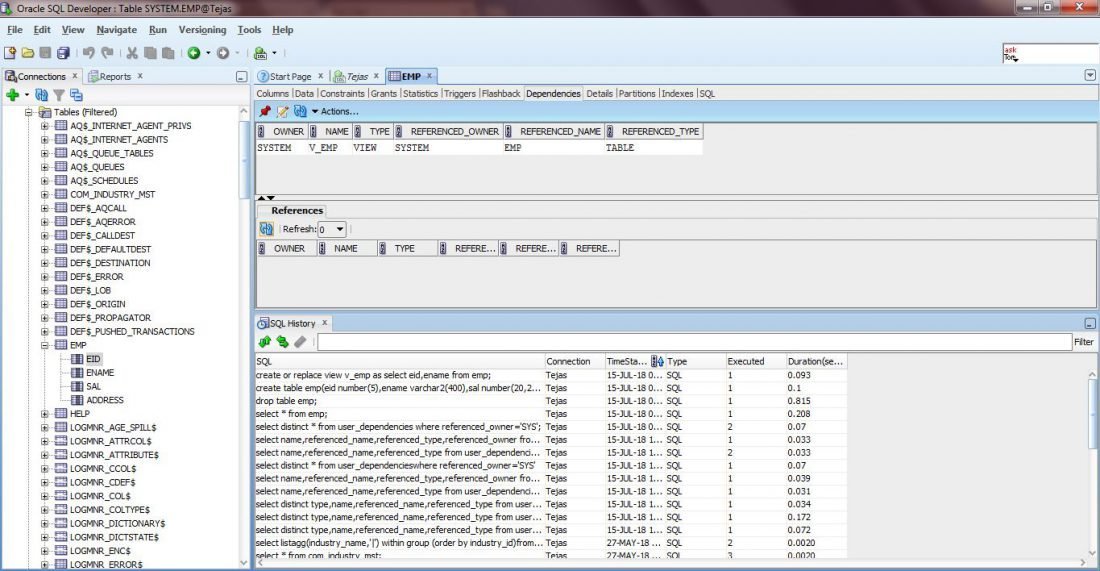Click the Ask Tom search box
Viewport: 1100px width, 571px height.
point(1049,53)
